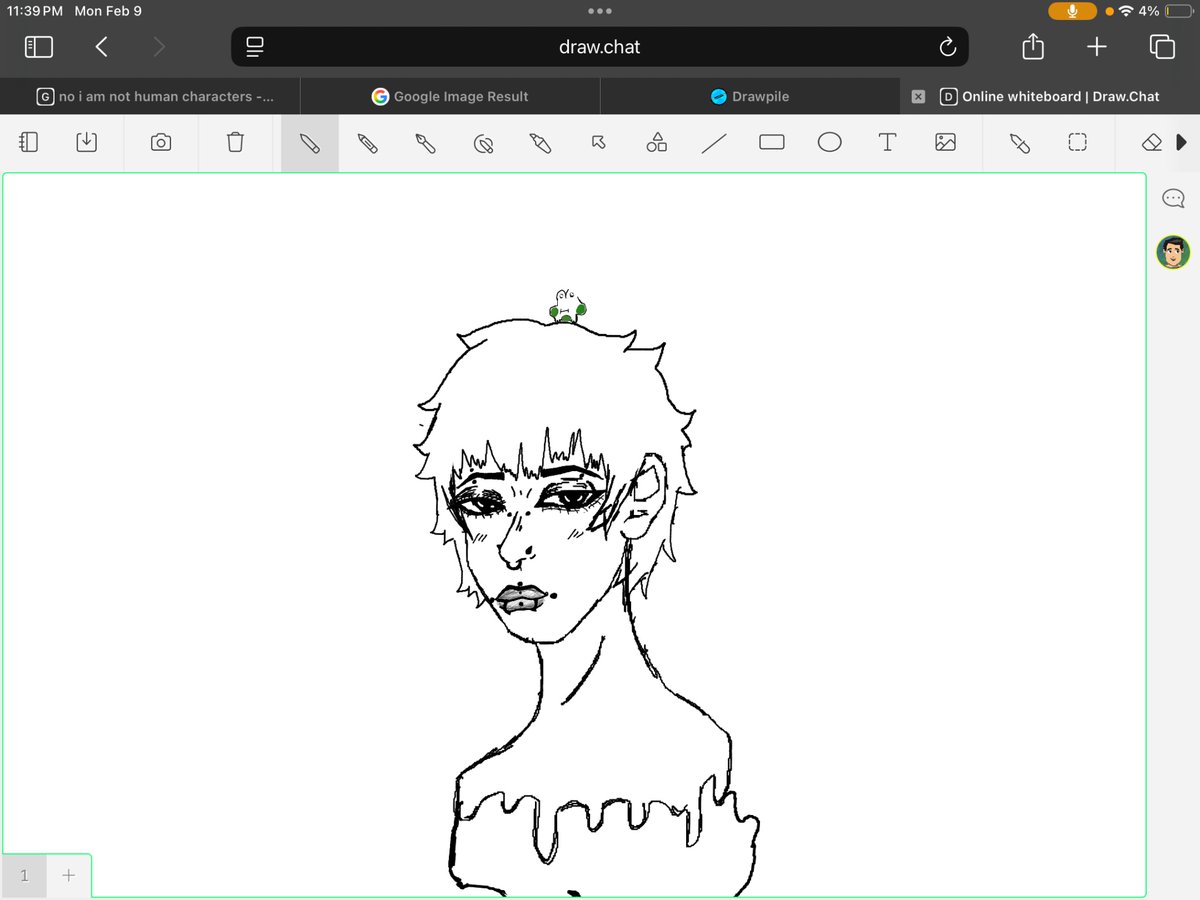Viewport: 1200px width, 900px height.
Task: Tap the orange microphone indicator
Action: click(x=1072, y=11)
